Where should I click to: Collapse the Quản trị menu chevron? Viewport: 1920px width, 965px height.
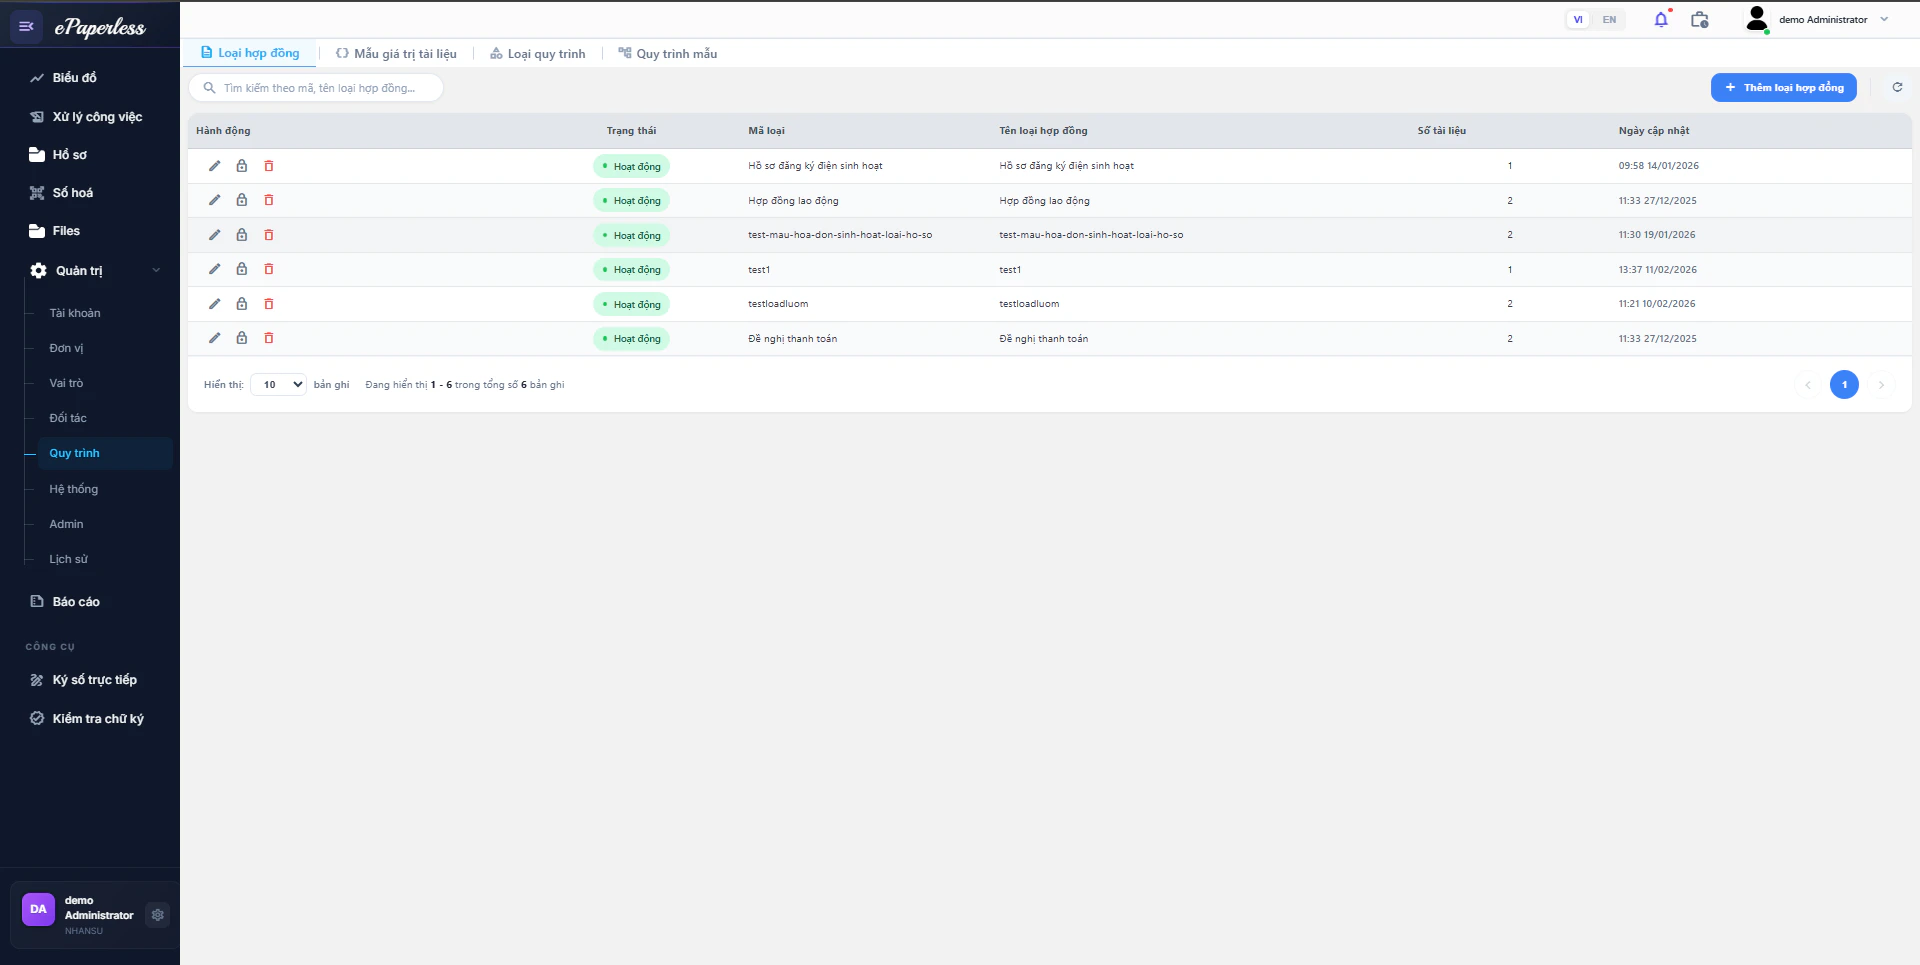pyautogui.click(x=156, y=271)
